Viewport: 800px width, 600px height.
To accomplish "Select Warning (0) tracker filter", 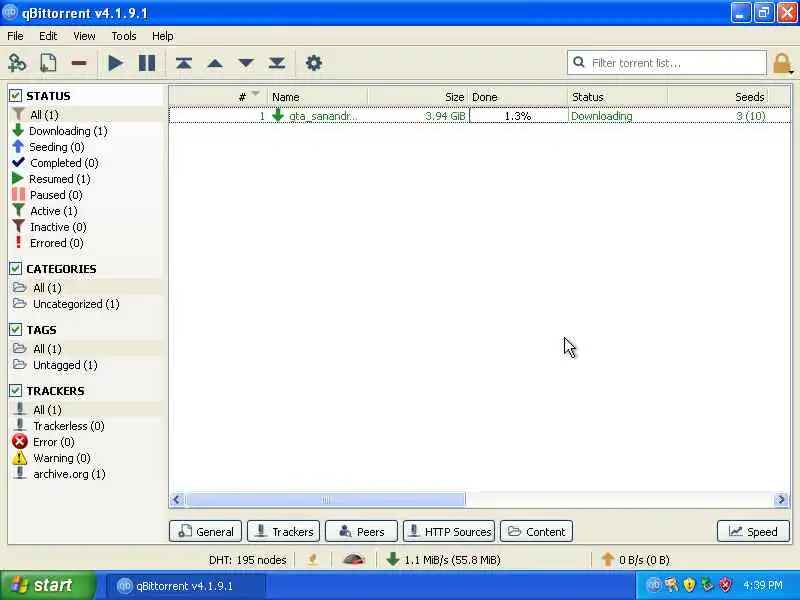I will click(x=52, y=458).
